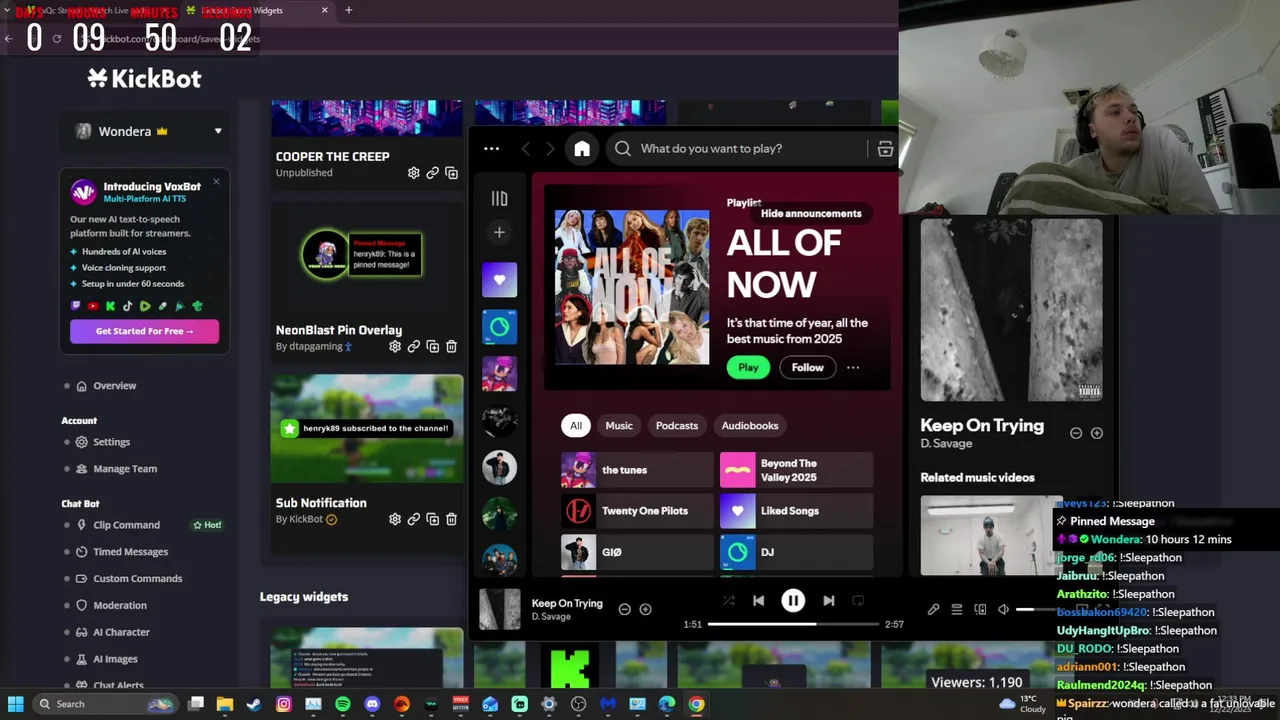This screenshot has height=720, width=1280.
Task: Open Keep On Trying album art in right panel
Action: pyautogui.click(x=1011, y=310)
